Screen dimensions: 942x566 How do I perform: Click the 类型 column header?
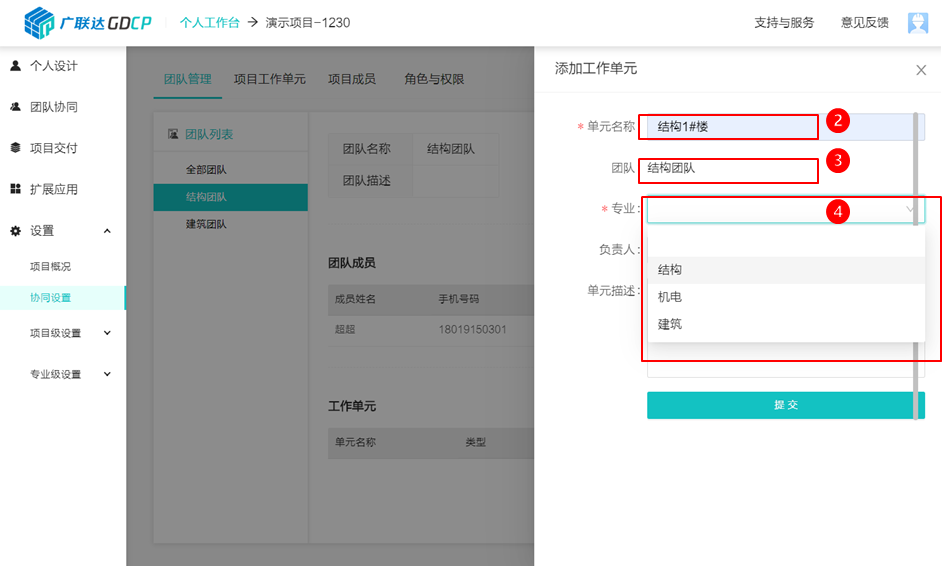pos(476,442)
